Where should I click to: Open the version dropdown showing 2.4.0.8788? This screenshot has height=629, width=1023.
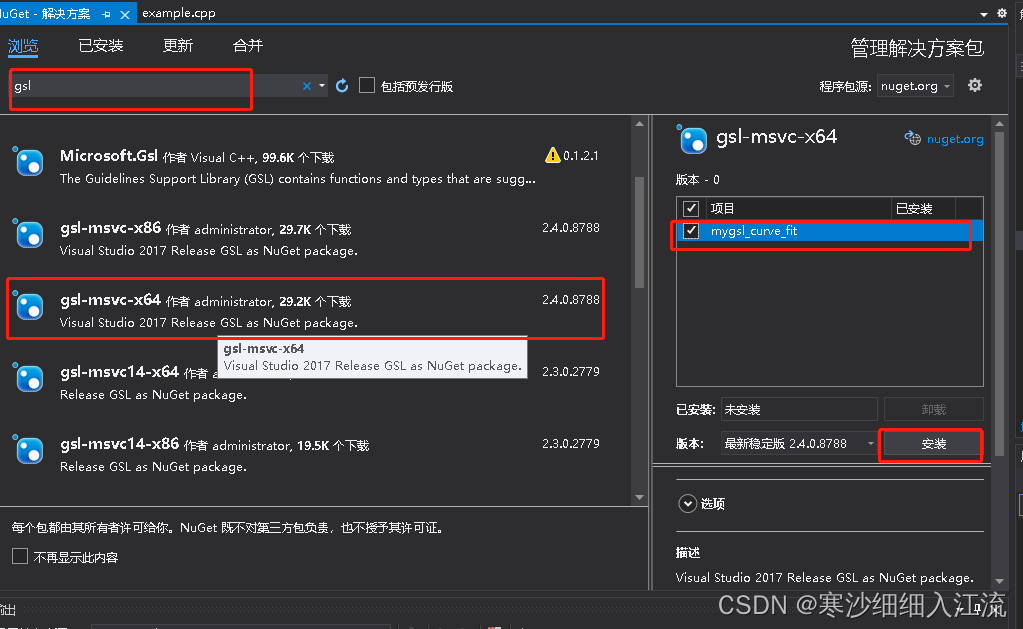tap(872, 443)
